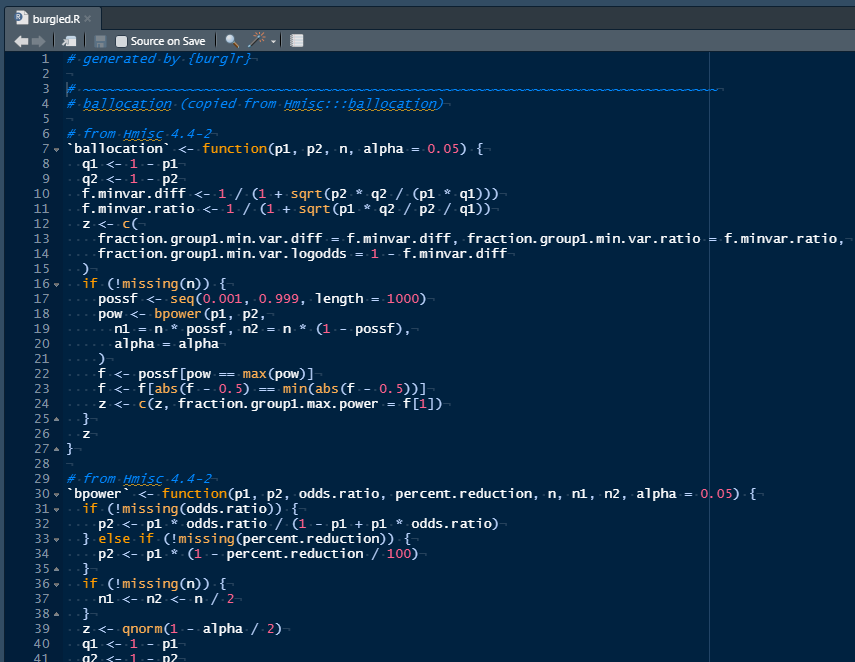Open burgled.R in a new window

[68, 41]
